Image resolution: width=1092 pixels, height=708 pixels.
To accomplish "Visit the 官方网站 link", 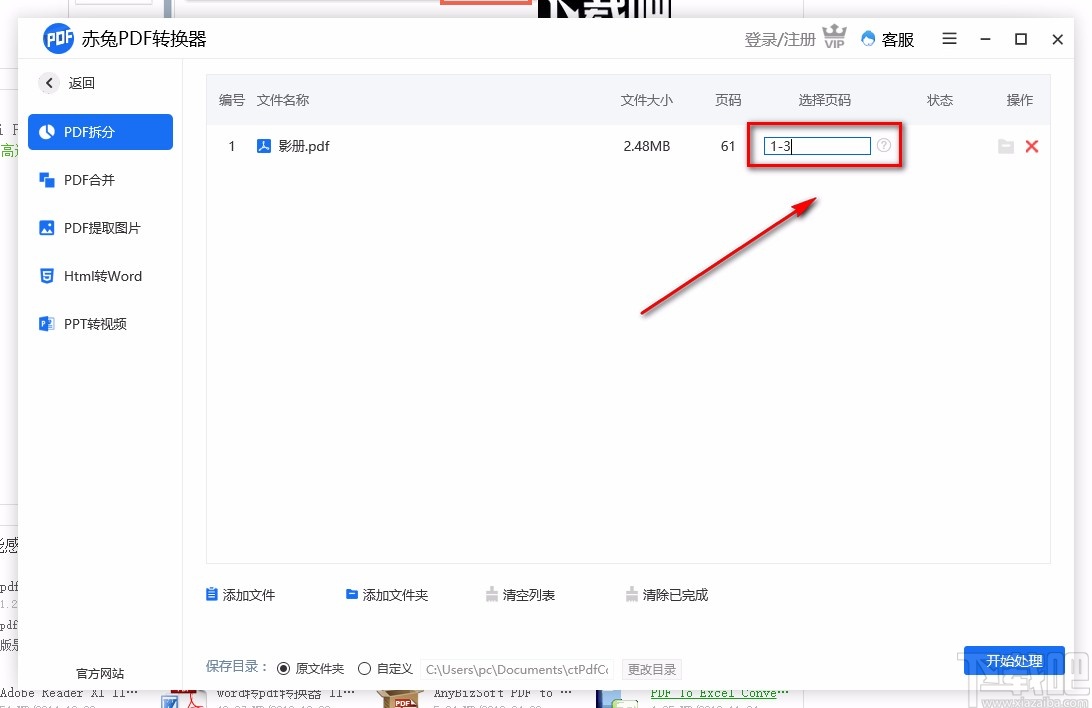I will [x=98, y=673].
